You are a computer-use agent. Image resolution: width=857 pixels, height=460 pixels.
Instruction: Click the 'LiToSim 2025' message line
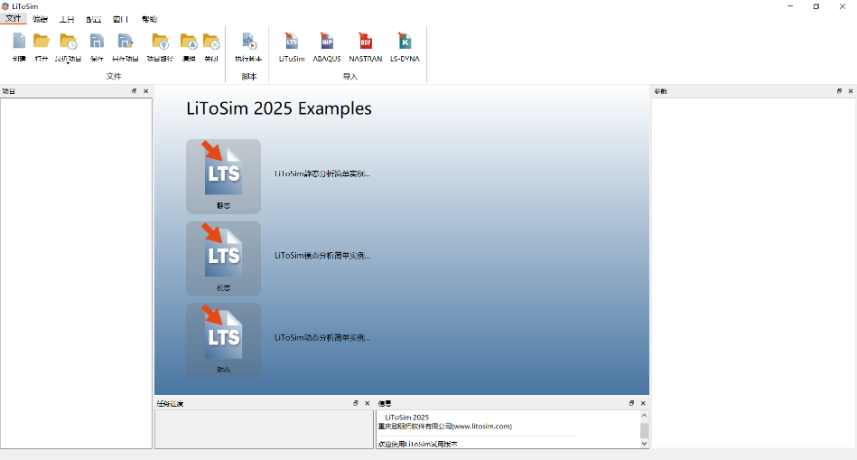tap(407, 417)
